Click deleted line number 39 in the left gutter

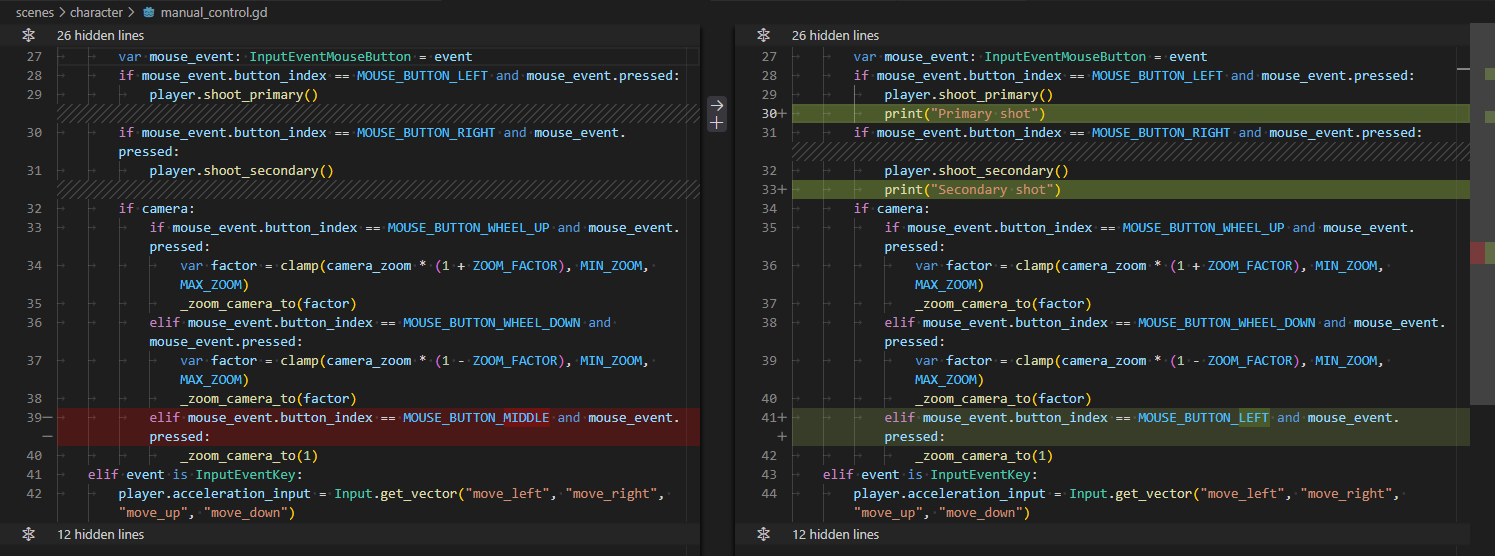coord(35,418)
